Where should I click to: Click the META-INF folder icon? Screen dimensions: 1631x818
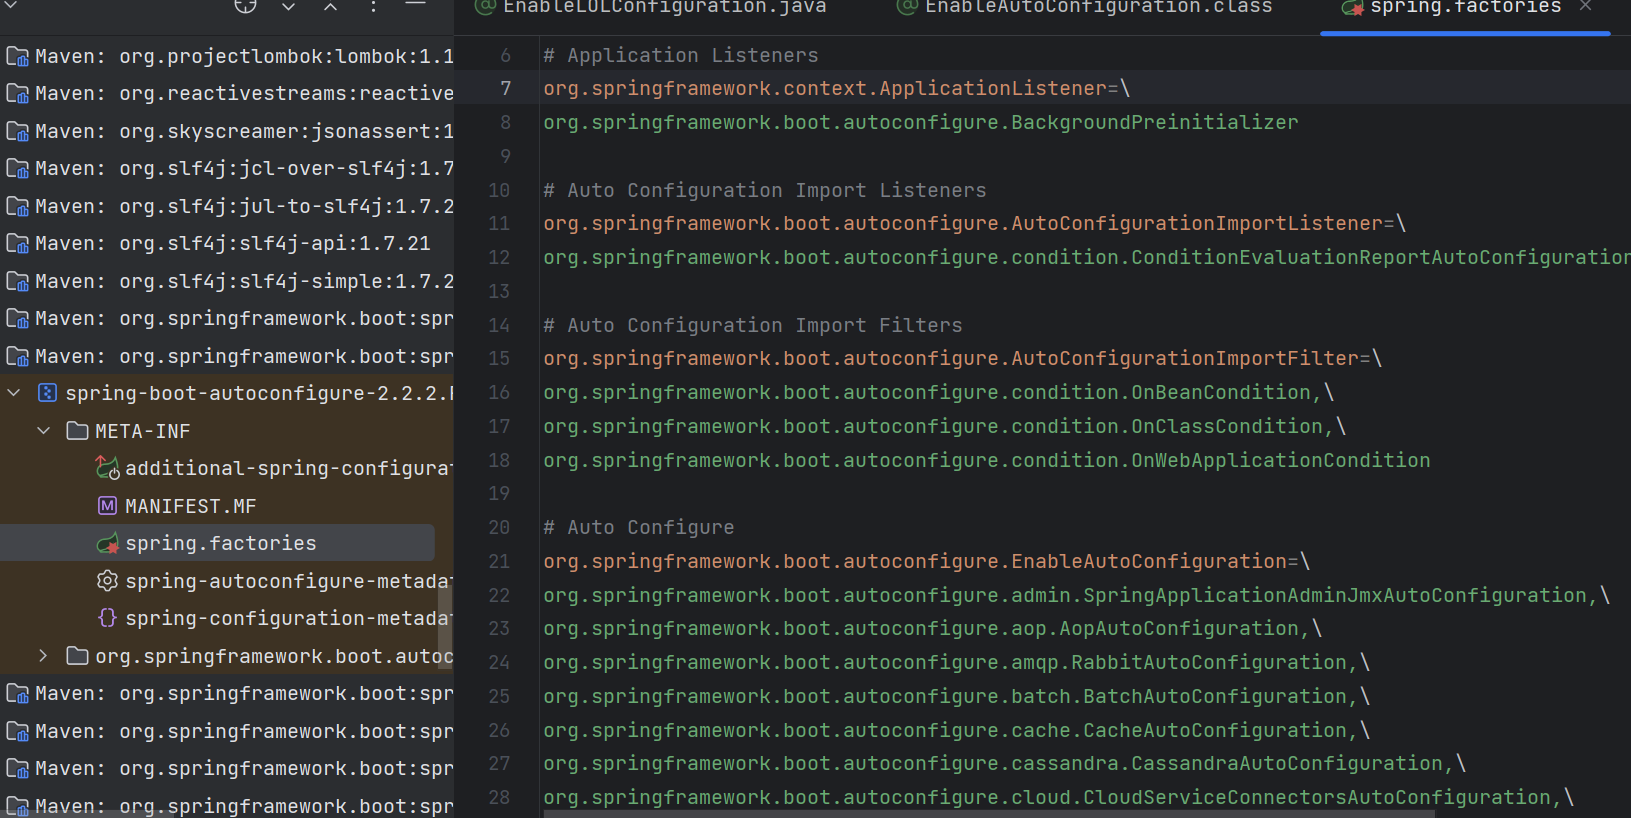pos(77,431)
